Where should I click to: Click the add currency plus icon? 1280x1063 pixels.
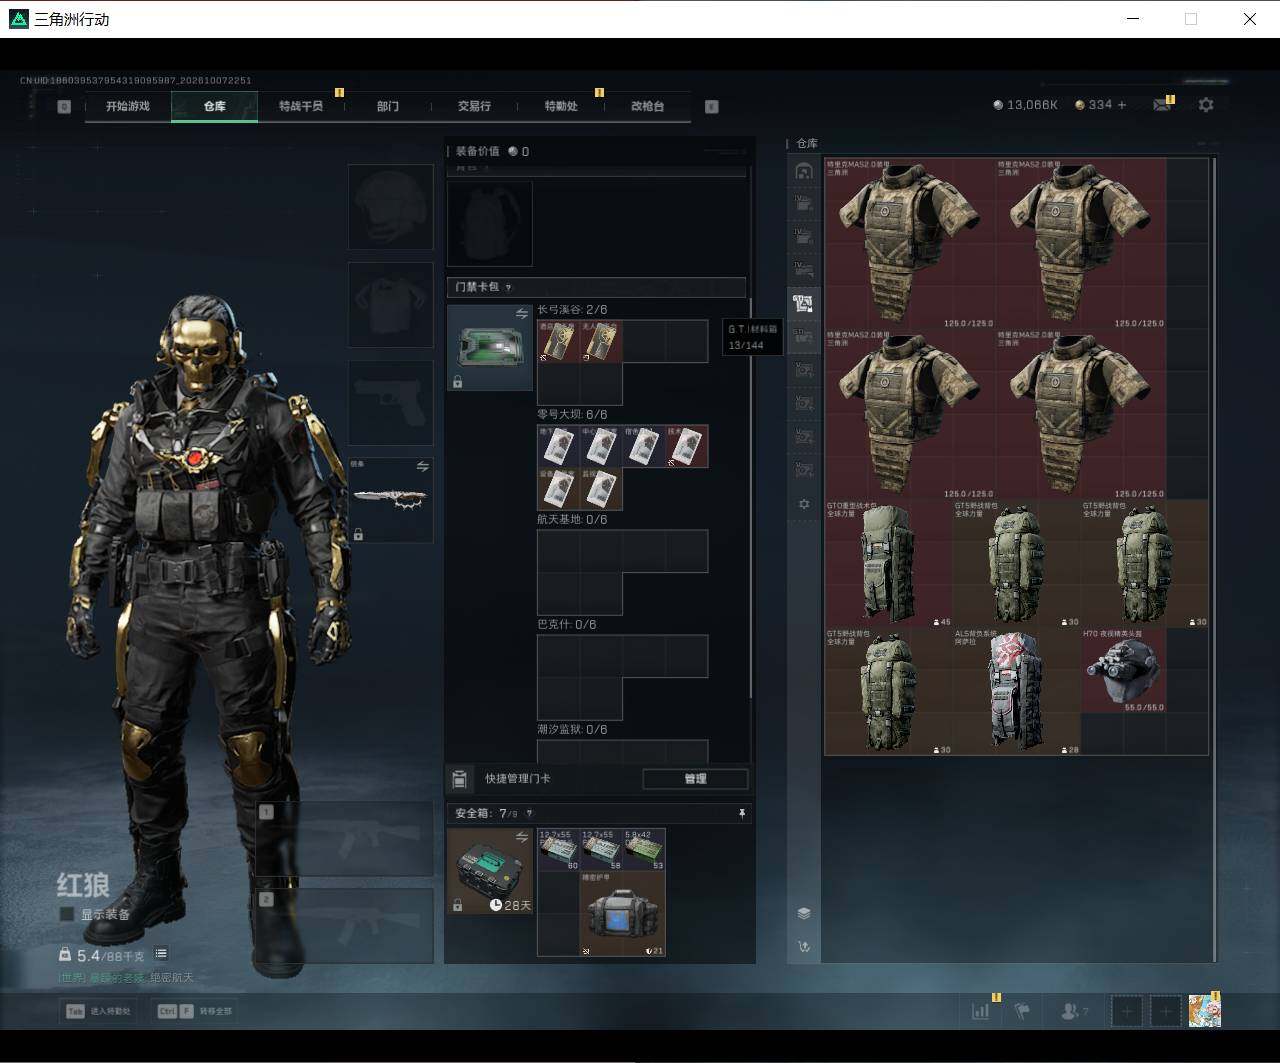point(1122,105)
